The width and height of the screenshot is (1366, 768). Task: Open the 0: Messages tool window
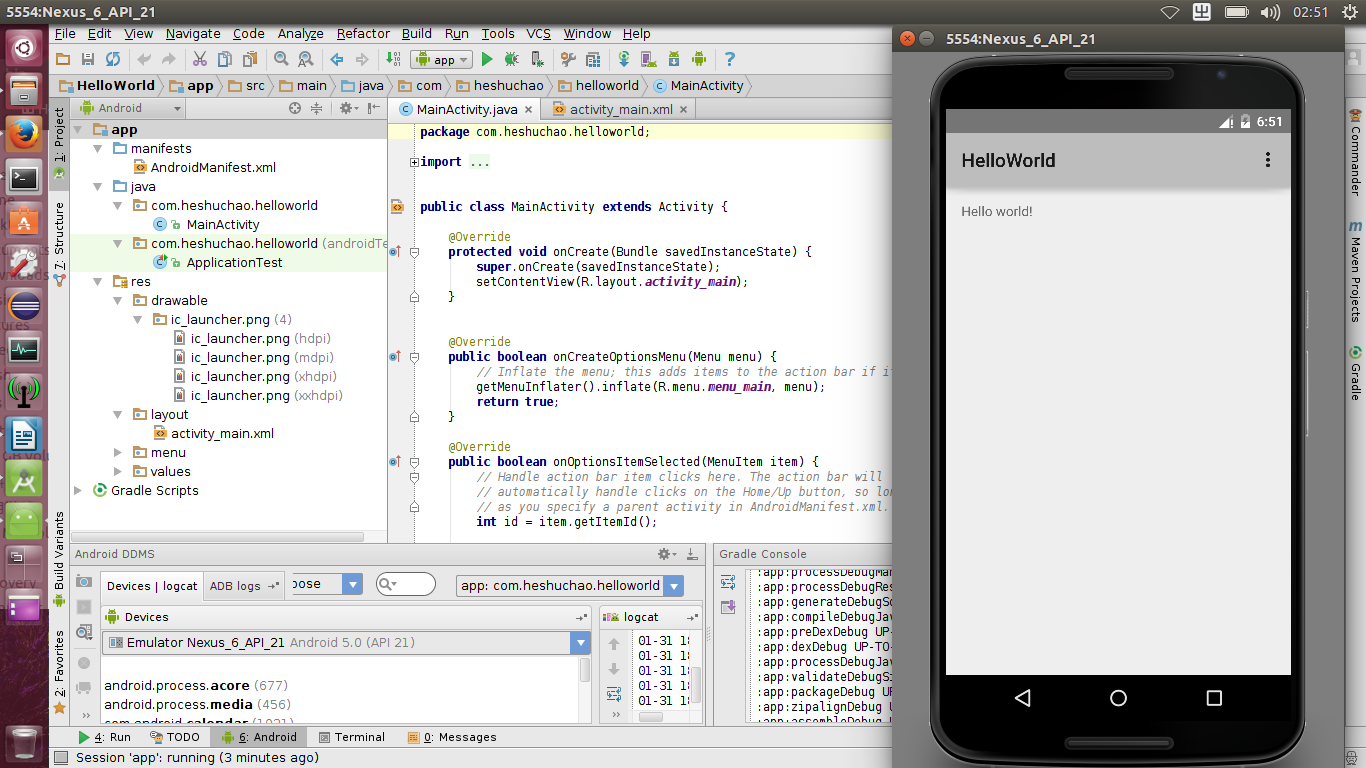[452, 737]
